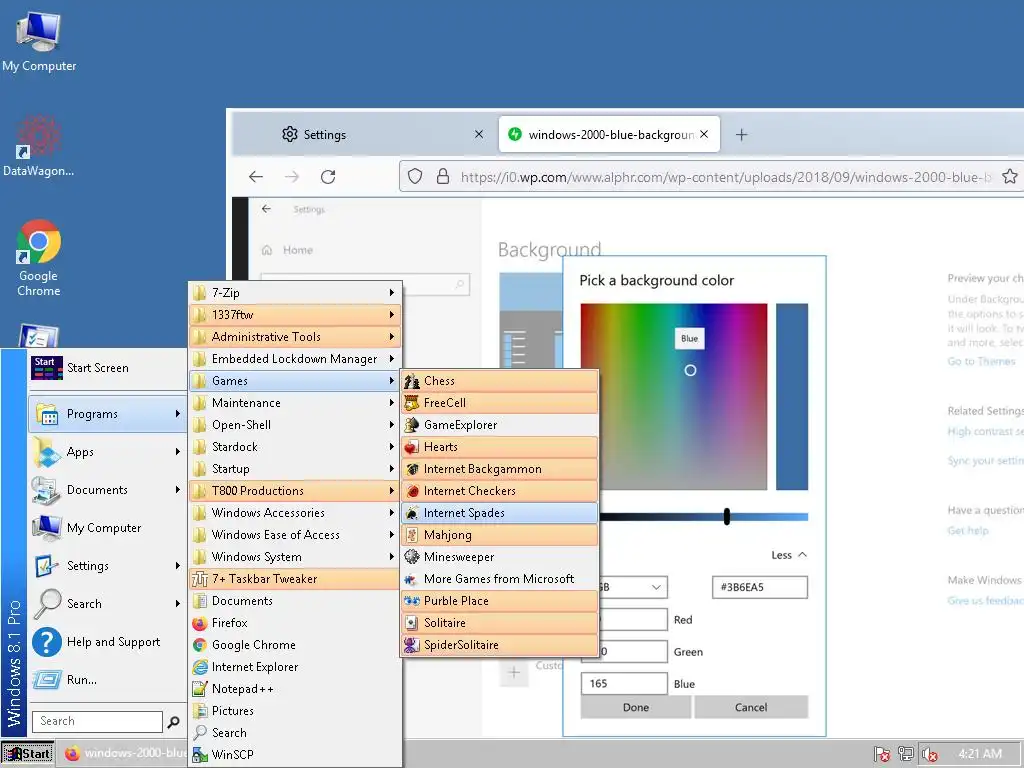Open Mahjong game
1024x768 pixels.
500,535
